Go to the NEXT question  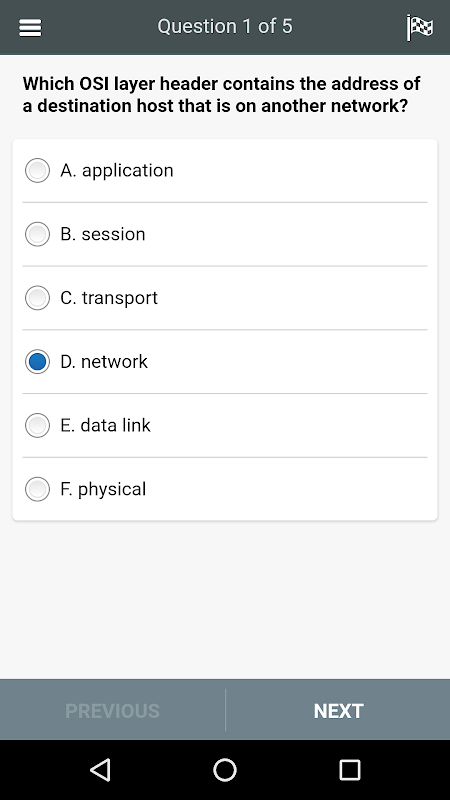(x=338, y=711)
